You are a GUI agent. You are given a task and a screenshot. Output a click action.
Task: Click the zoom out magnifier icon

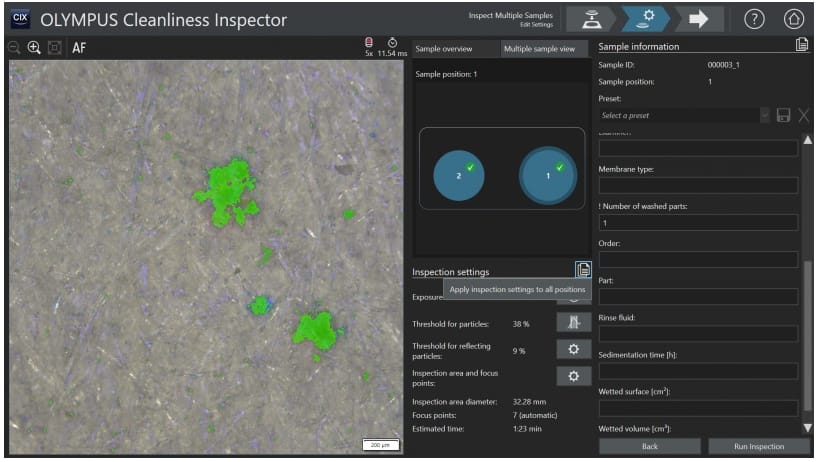[14, 47]
